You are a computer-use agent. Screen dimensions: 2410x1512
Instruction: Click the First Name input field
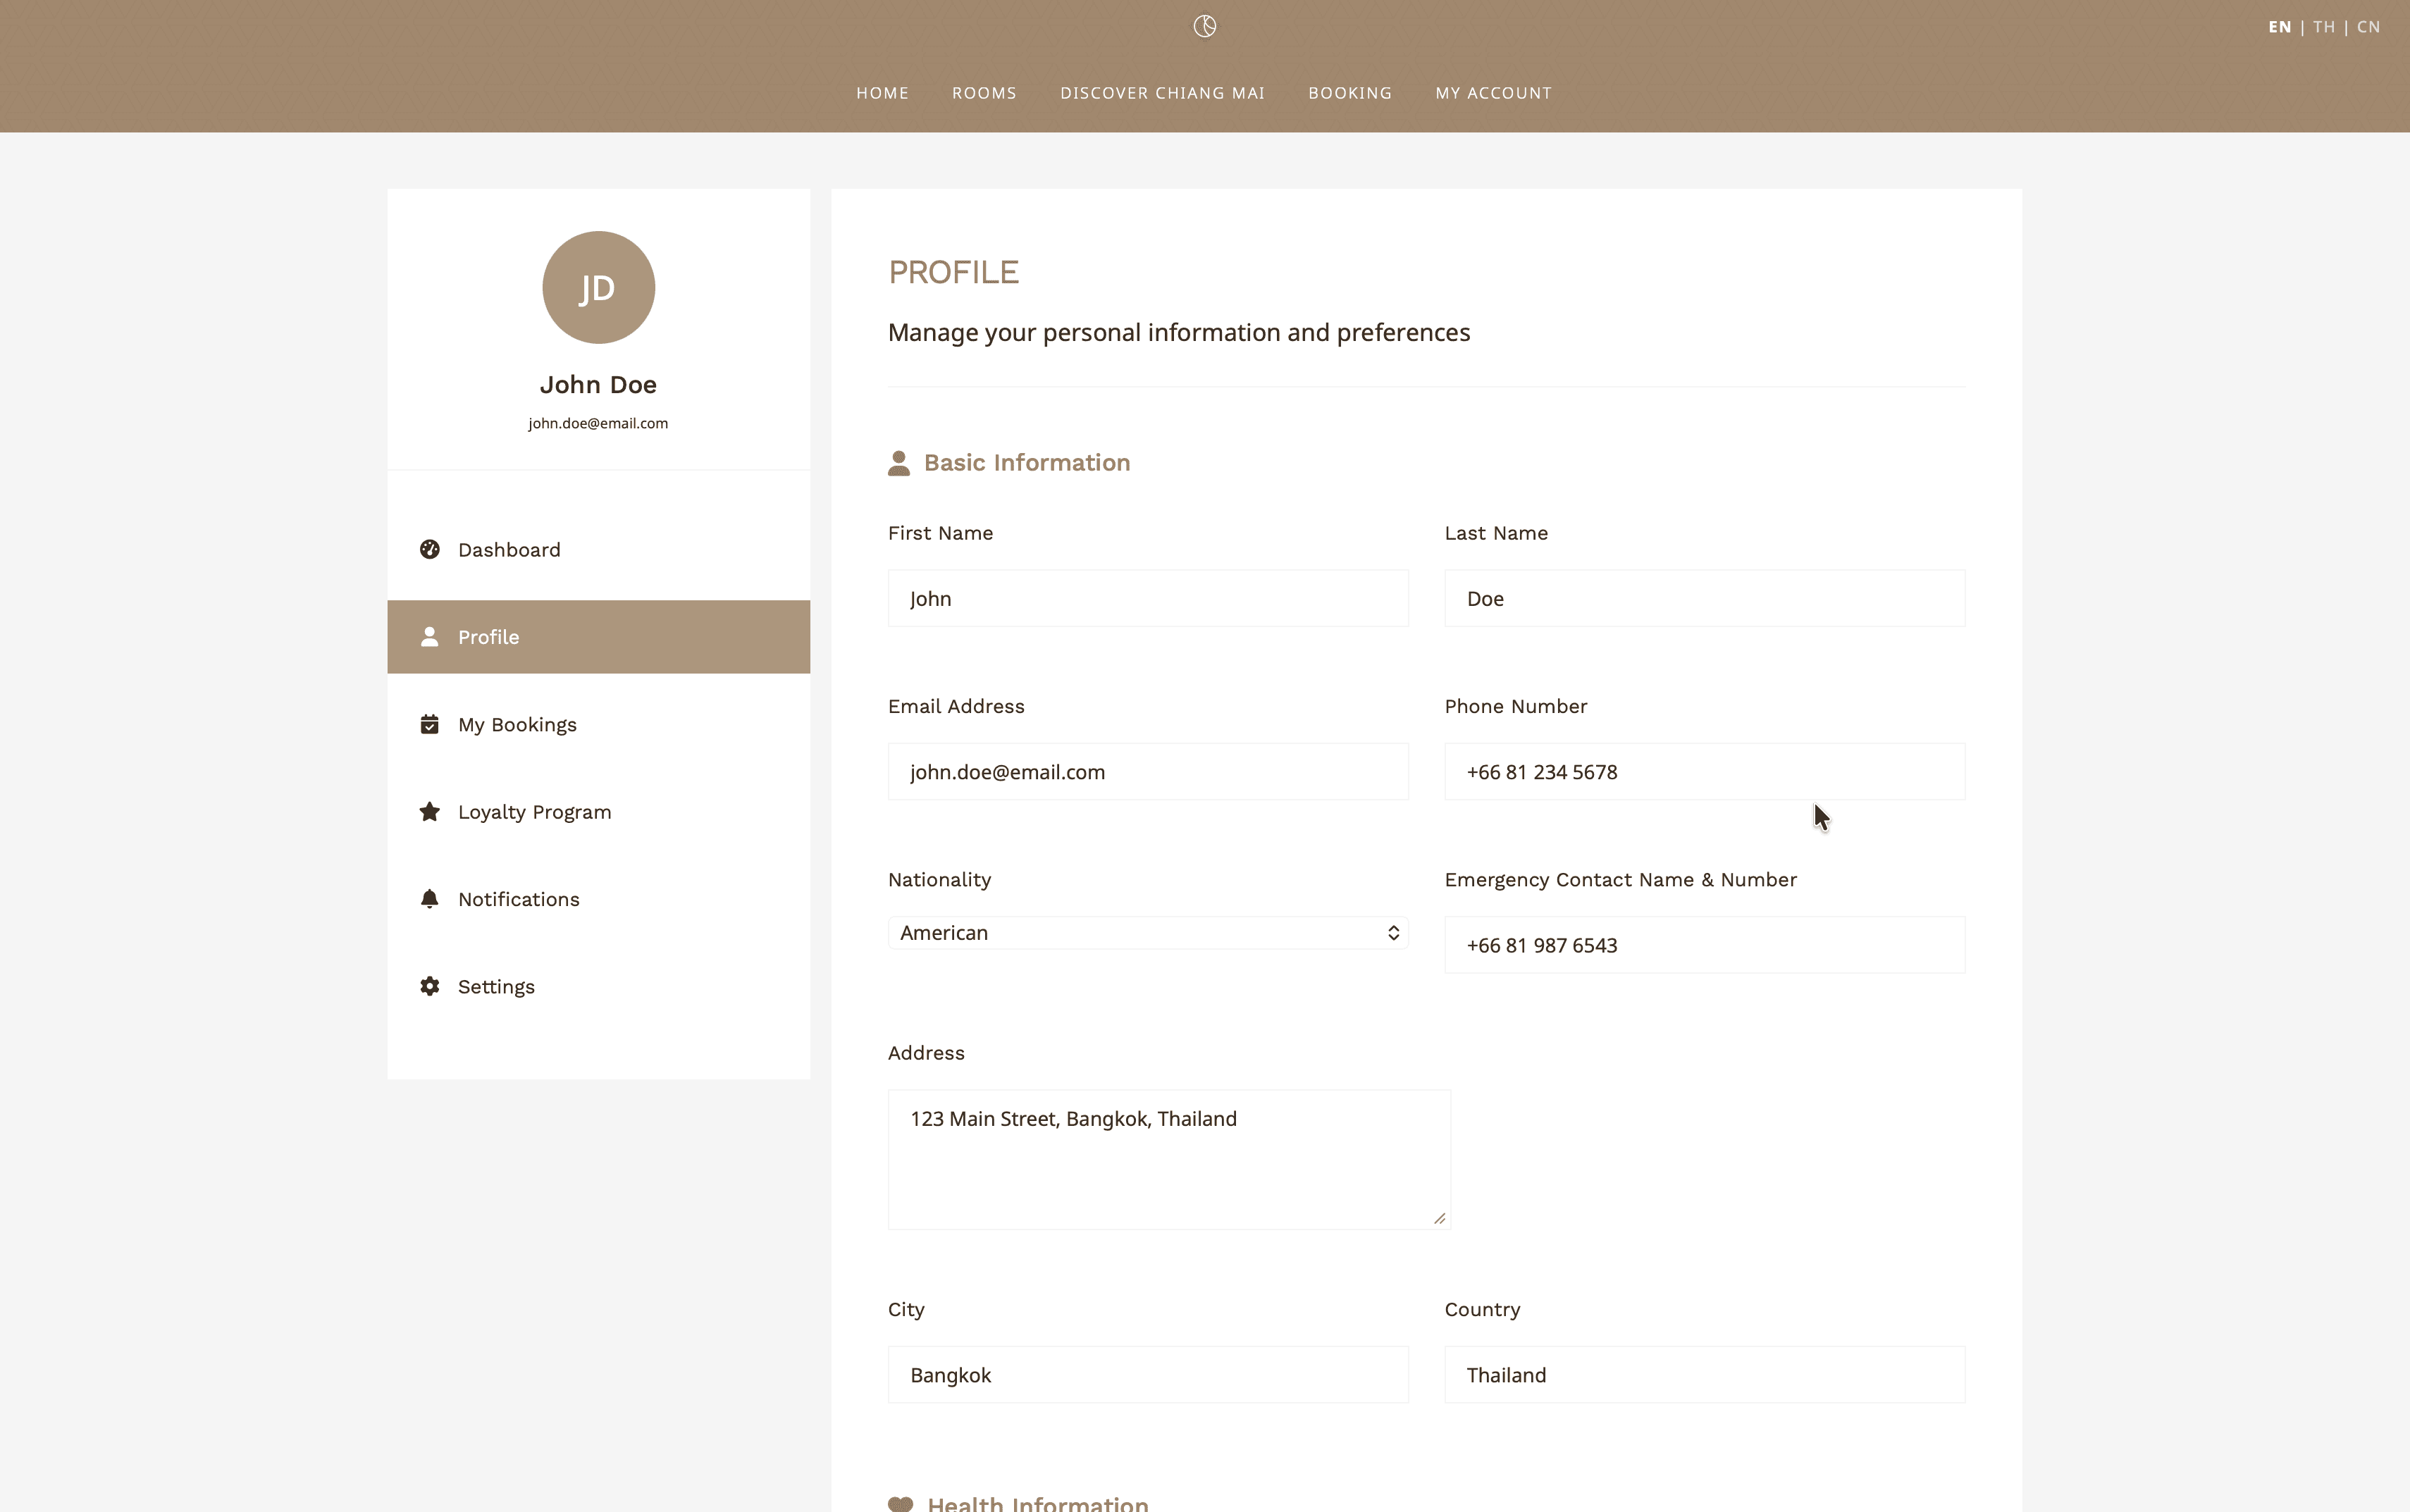(1148, 599)
